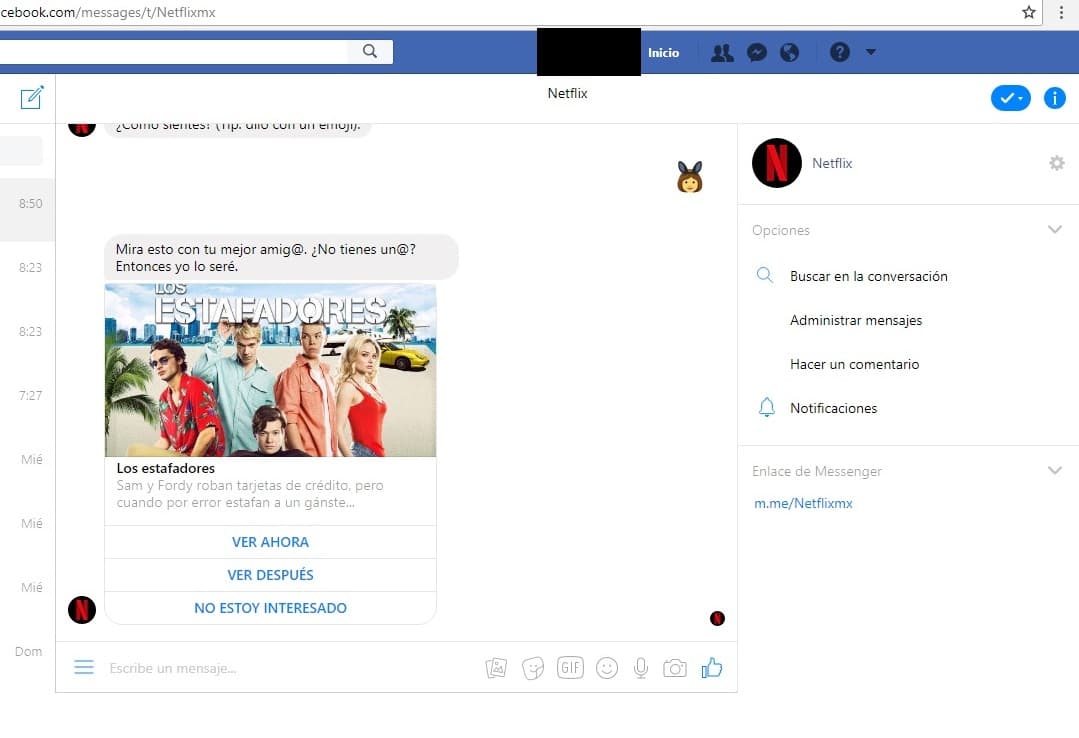Screen dimensions: 1079x738
Task: Open the GIF picker
Action: 570,668
